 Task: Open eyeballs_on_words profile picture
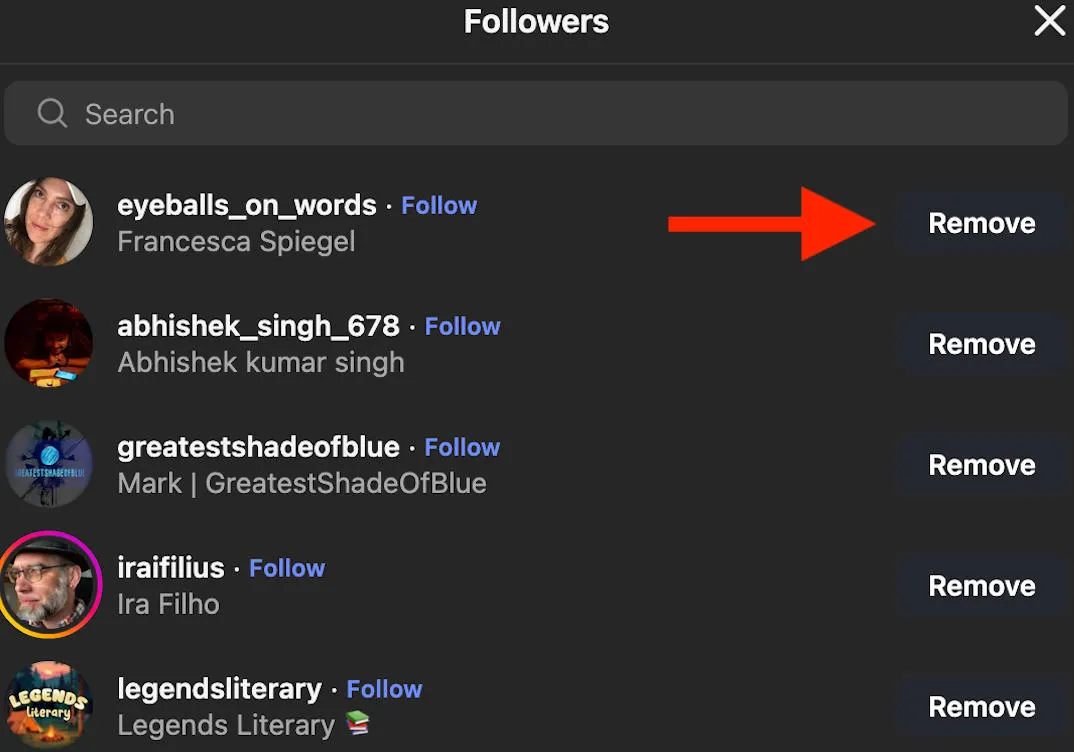[x=49, y=222]
